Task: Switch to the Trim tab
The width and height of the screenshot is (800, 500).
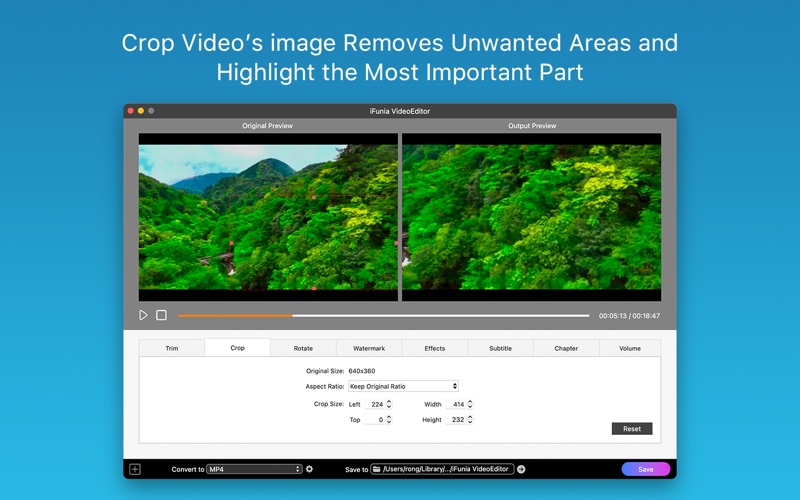Action: [x=172, y=348]
